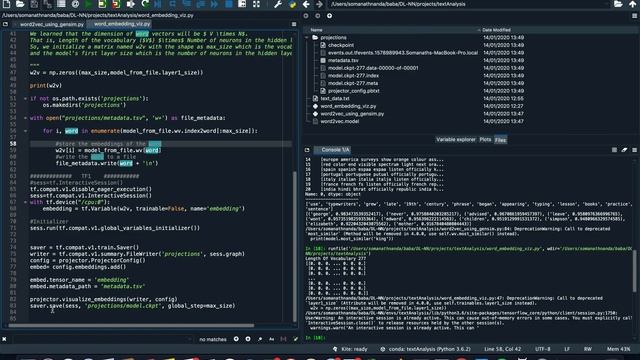Open word2vec_using_gensim.py from file list
The width and height of the screenshot is (640, 360).
click(352, 114)
